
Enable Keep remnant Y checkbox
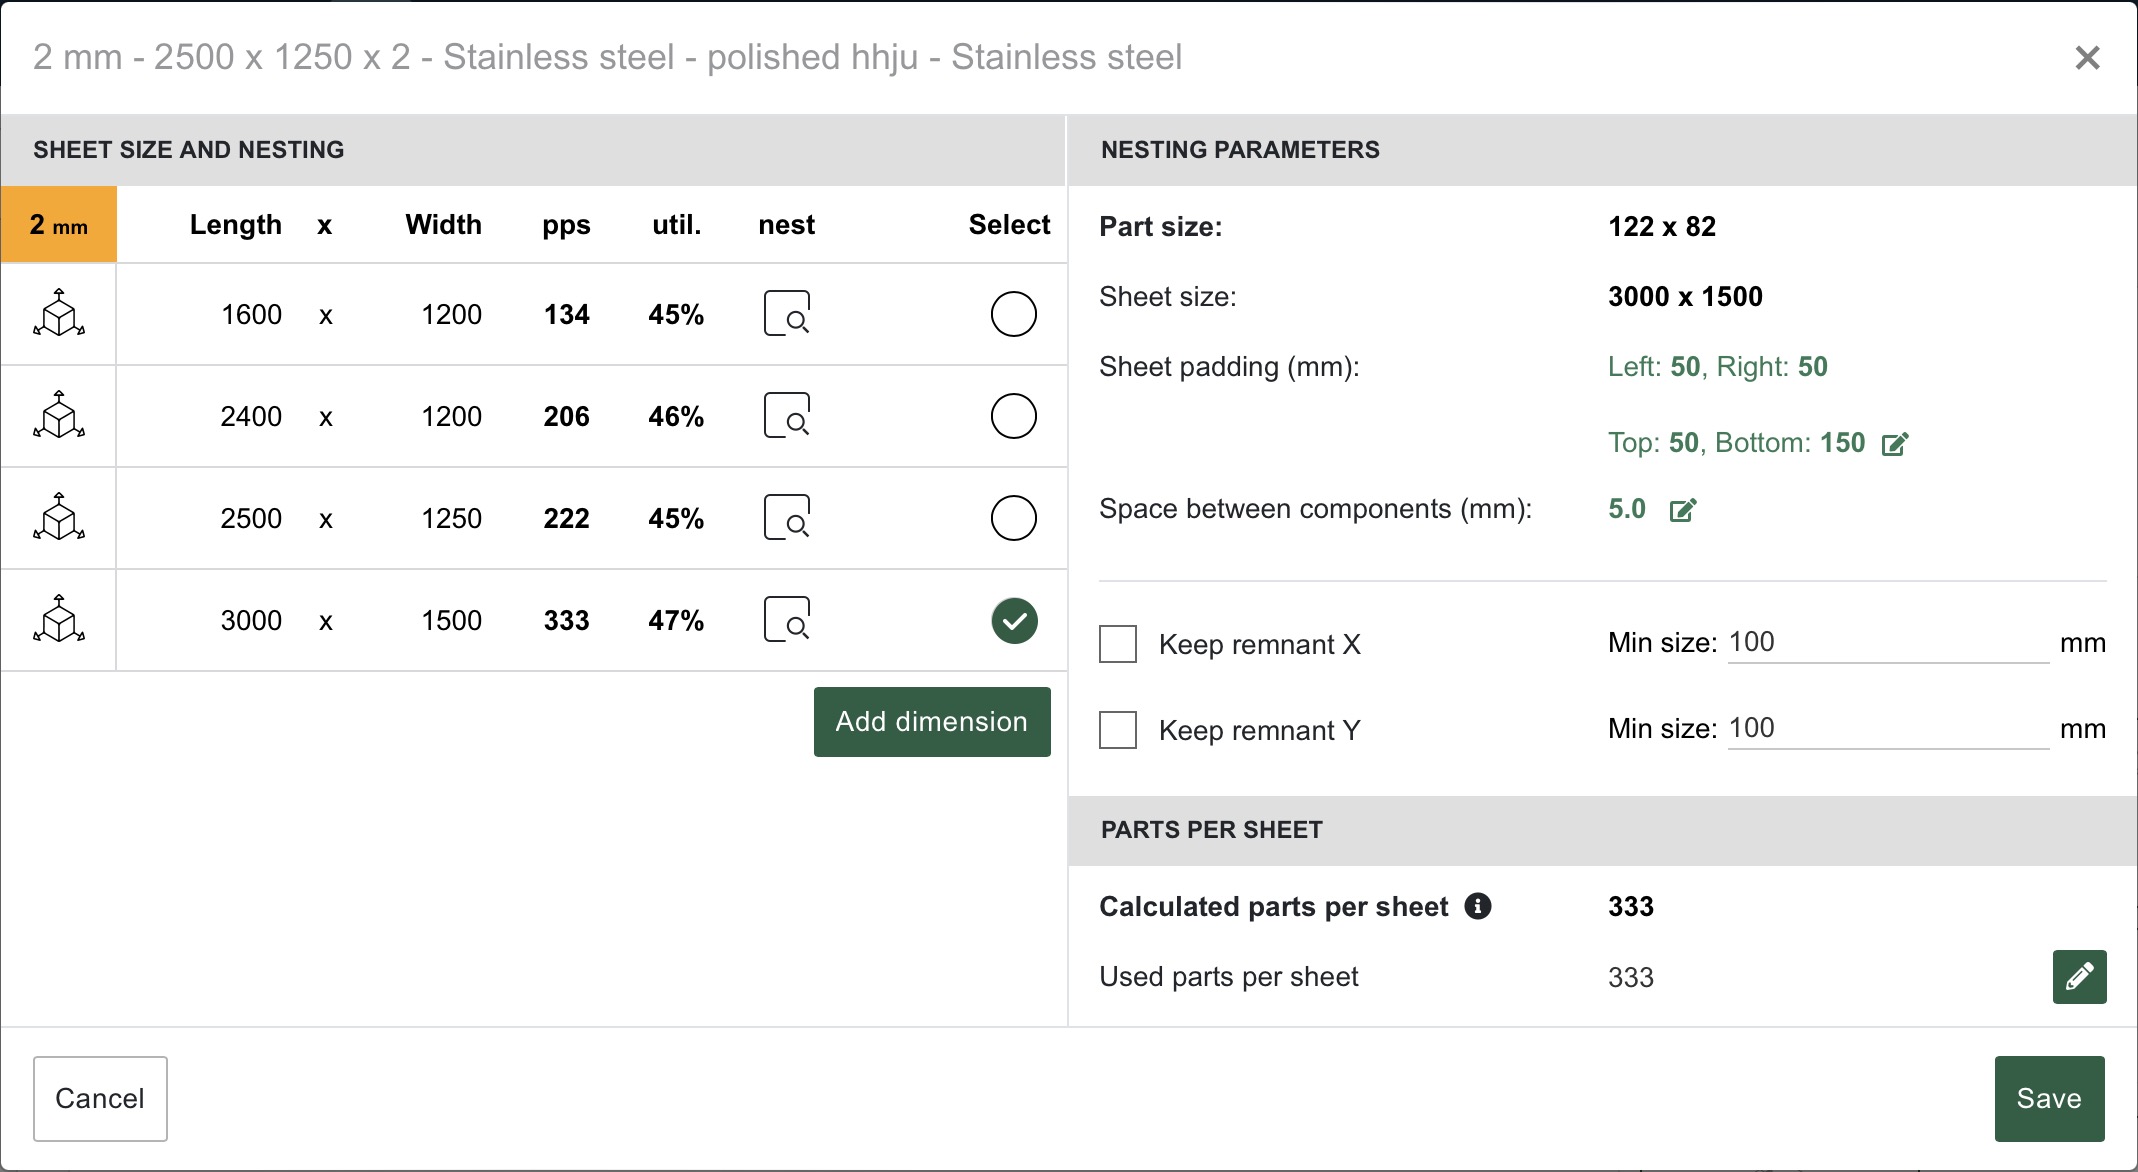[x=1118, y=730]
